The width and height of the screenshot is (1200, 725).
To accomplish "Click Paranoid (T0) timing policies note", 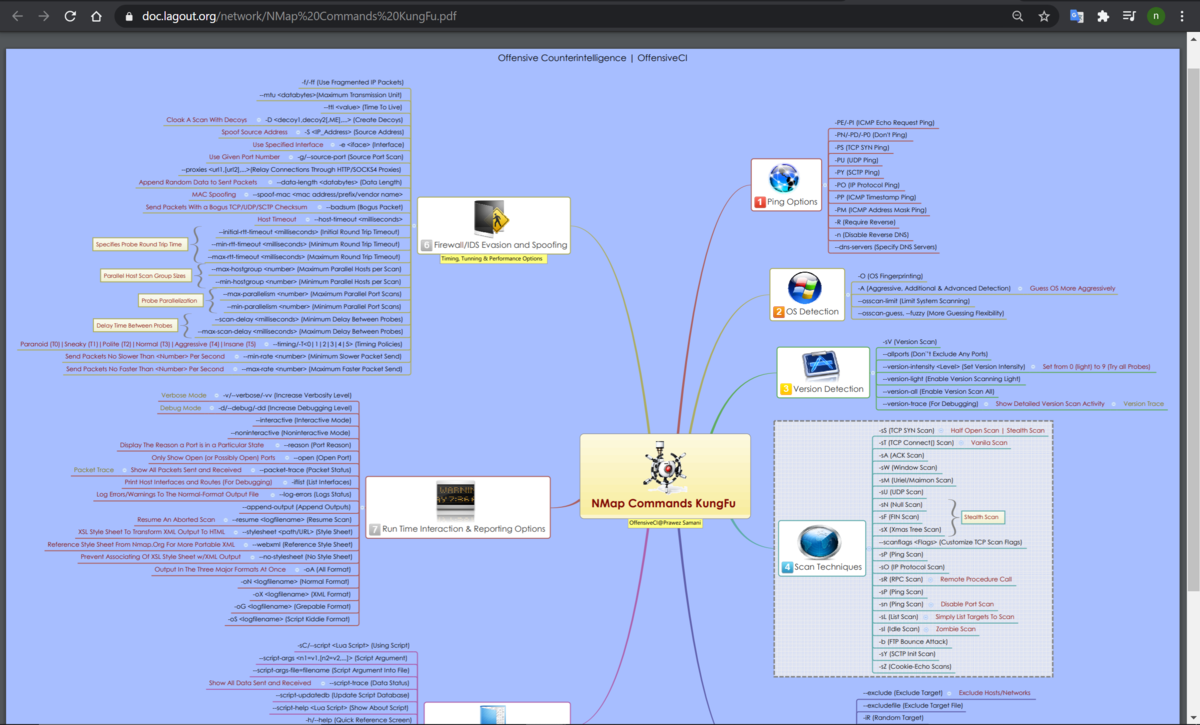I will 138,344.
